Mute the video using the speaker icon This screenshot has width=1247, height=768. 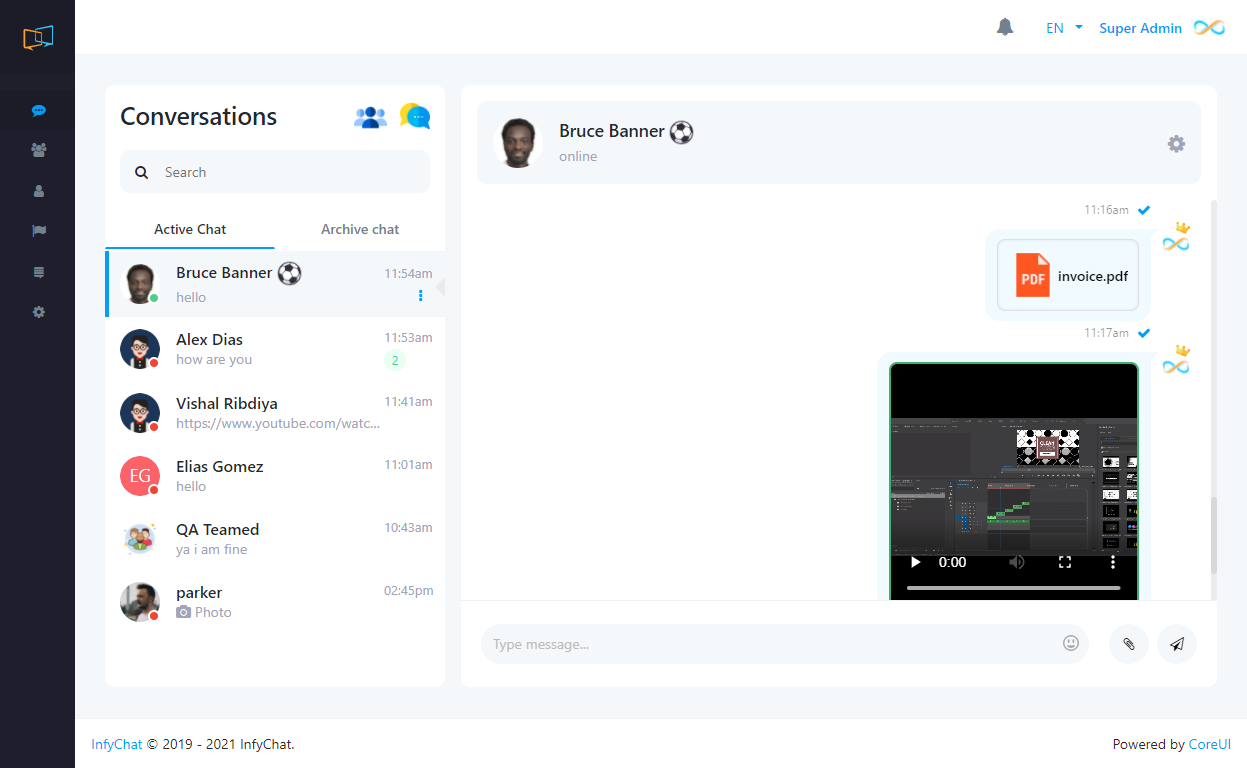pyautogui.click(x=1017, y=562)
